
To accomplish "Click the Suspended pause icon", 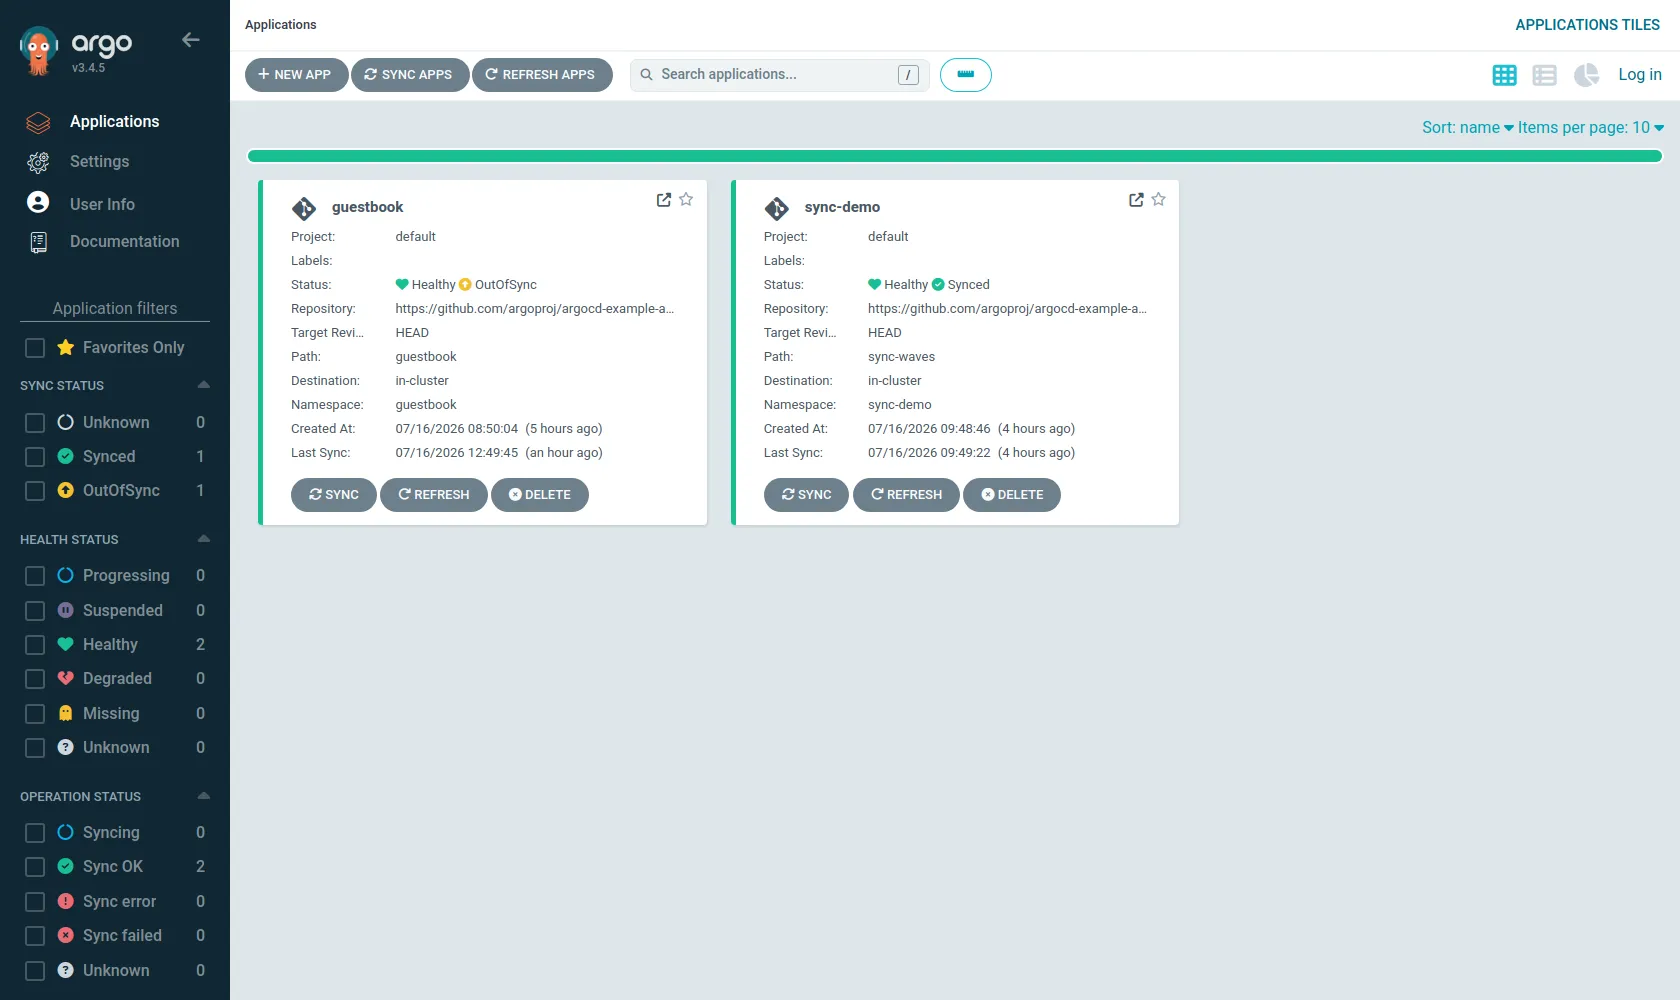I will coord(66,610).
